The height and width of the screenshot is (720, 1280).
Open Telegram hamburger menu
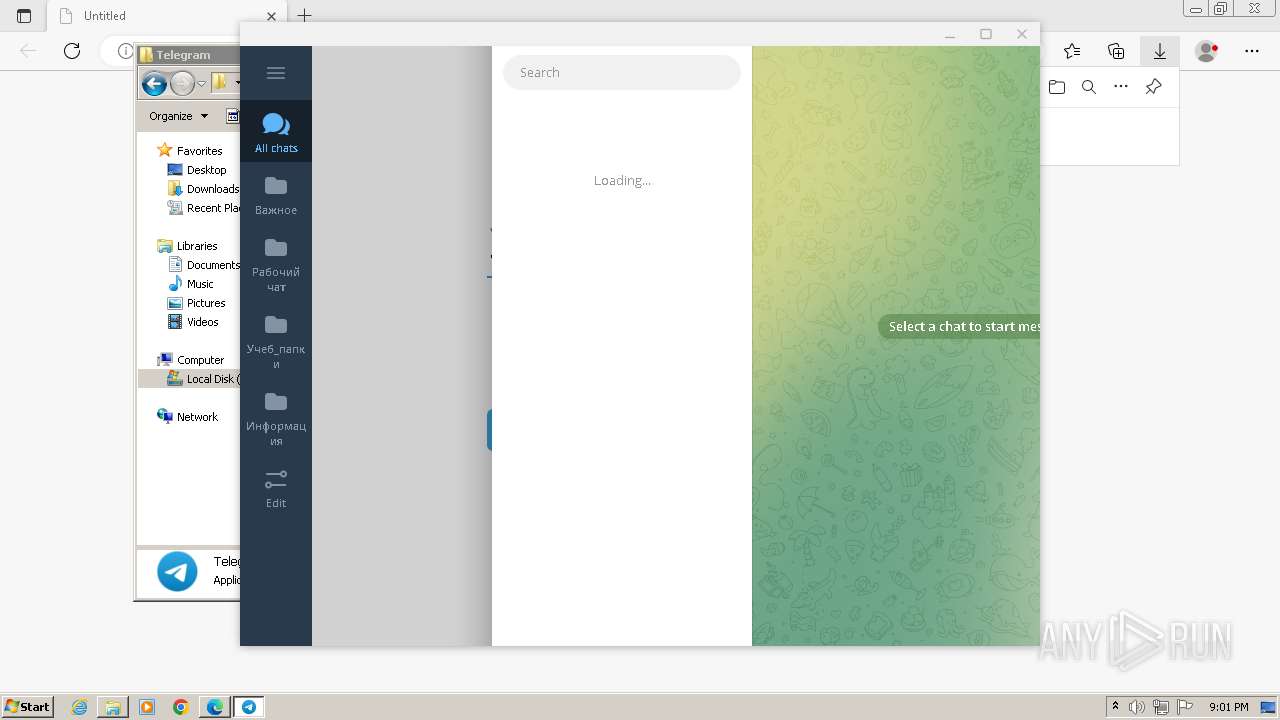(276, 73)
